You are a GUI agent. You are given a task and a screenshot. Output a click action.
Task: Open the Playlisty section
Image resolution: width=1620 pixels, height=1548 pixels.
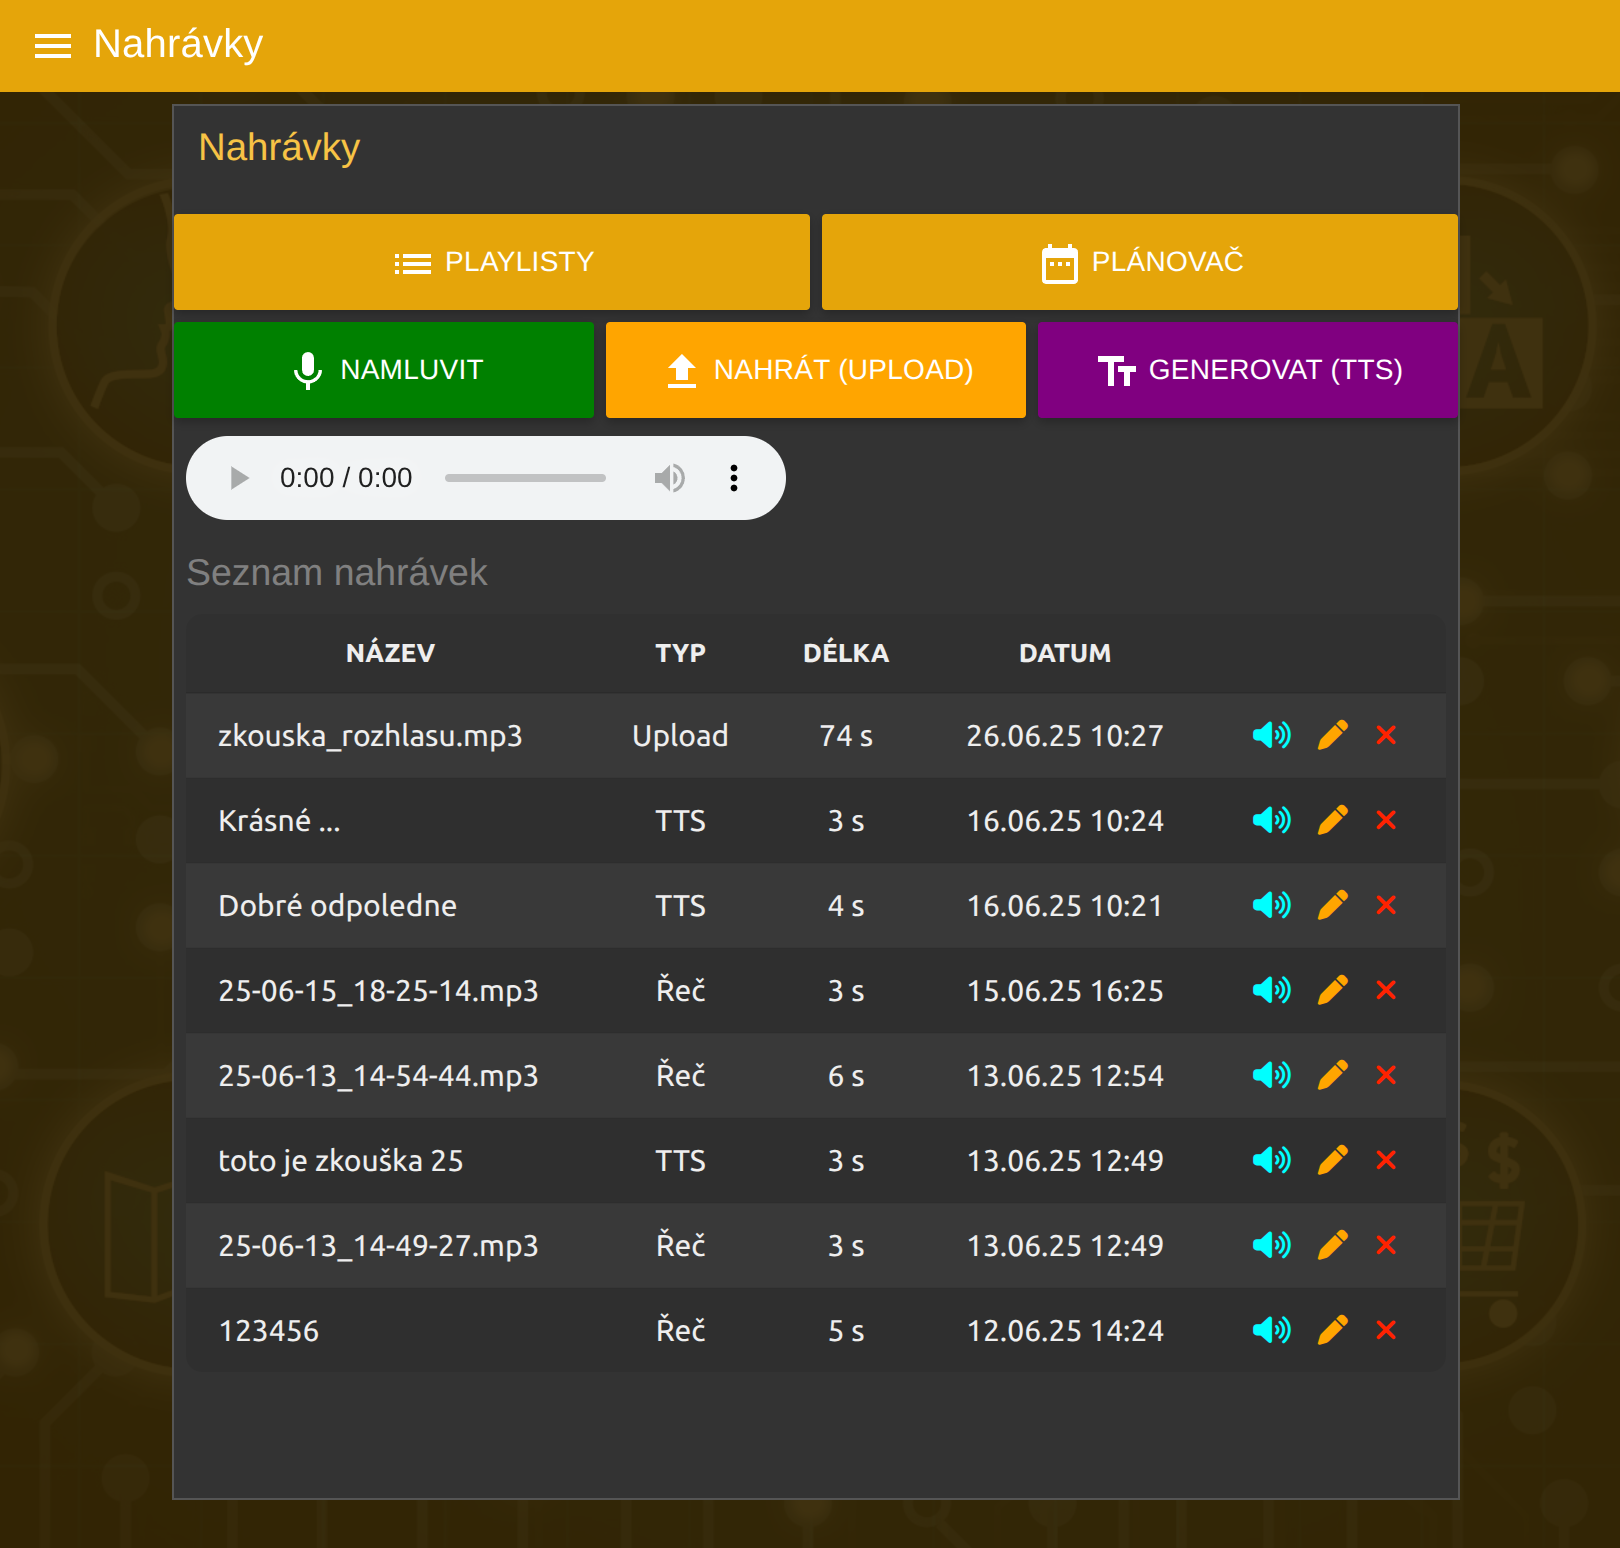[492, 262]
